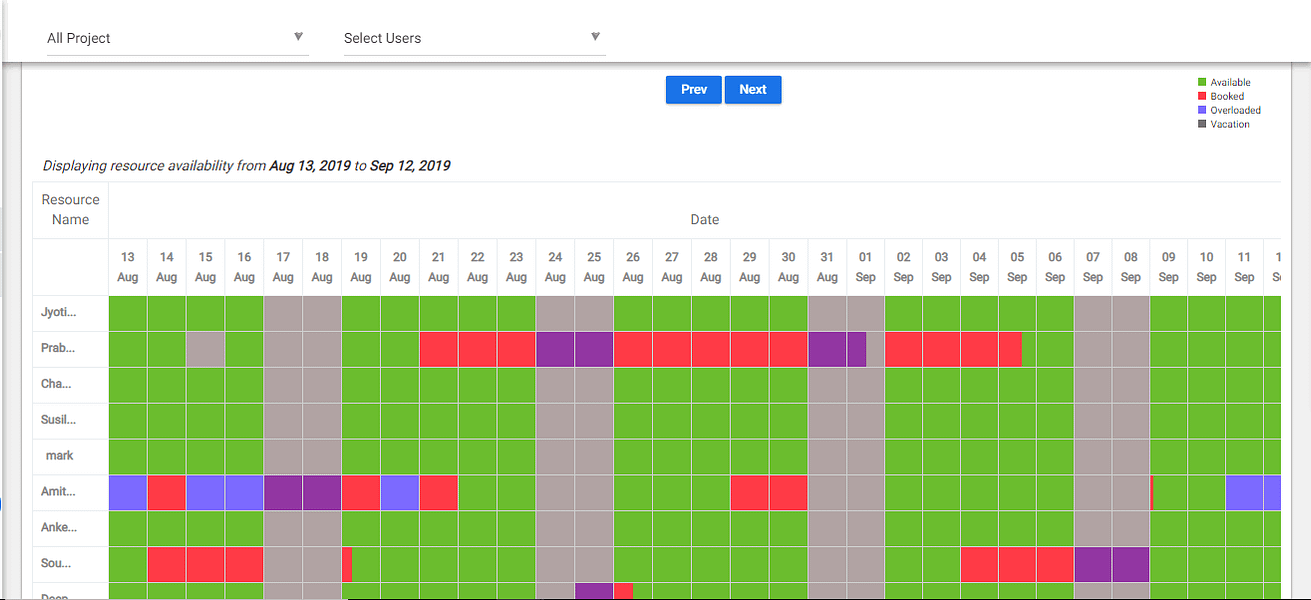Click the gray Vacation legend swatch
Viewport: 1311px width, 600px height.
tap(1203, 125)
